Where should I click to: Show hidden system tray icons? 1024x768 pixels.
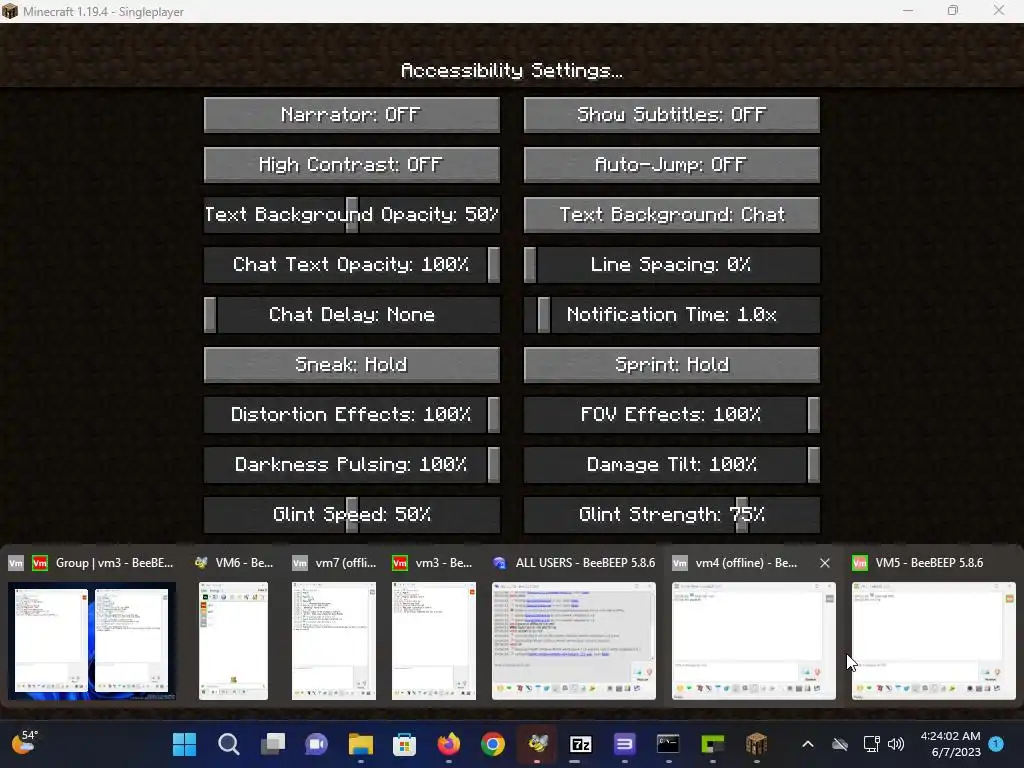point(808,744)
